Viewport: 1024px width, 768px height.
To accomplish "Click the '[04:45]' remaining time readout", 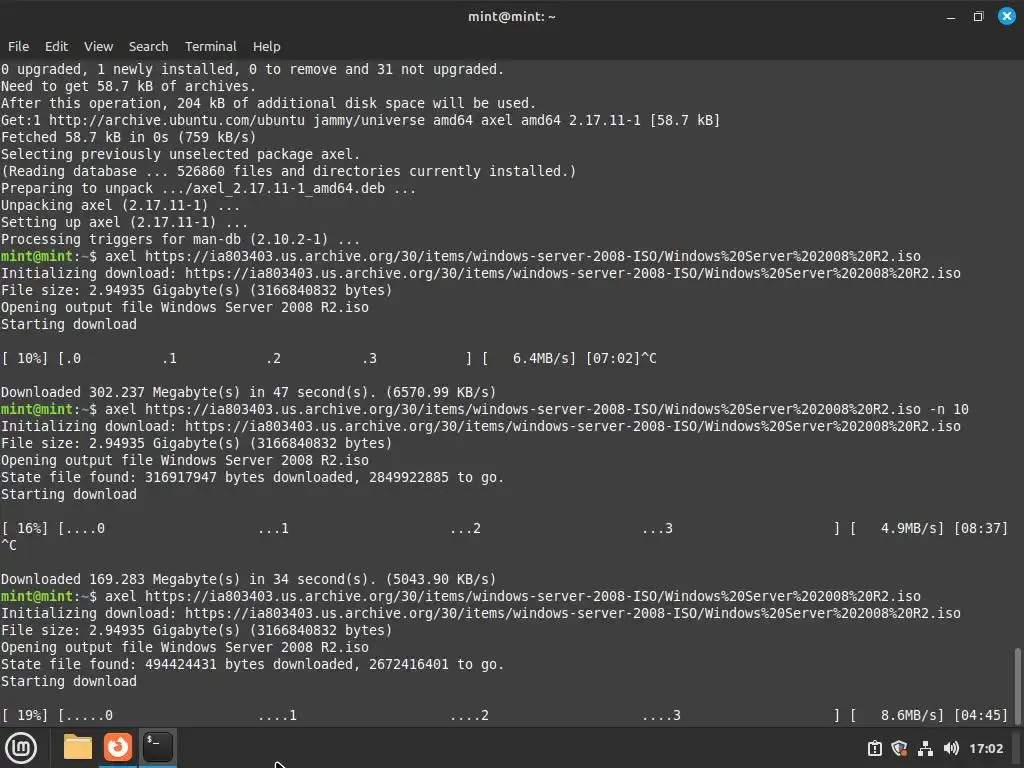I will click(x=981, y=715).
